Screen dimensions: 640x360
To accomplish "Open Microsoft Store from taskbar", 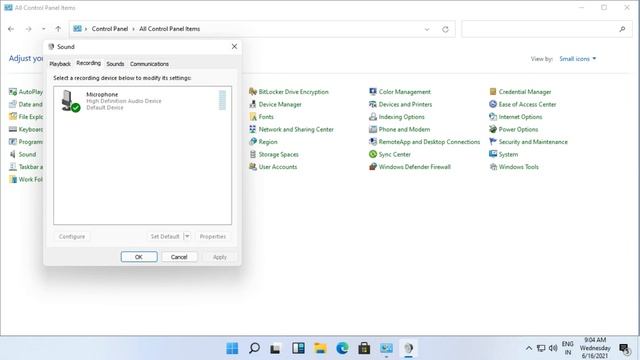I will tap(364, 348).
